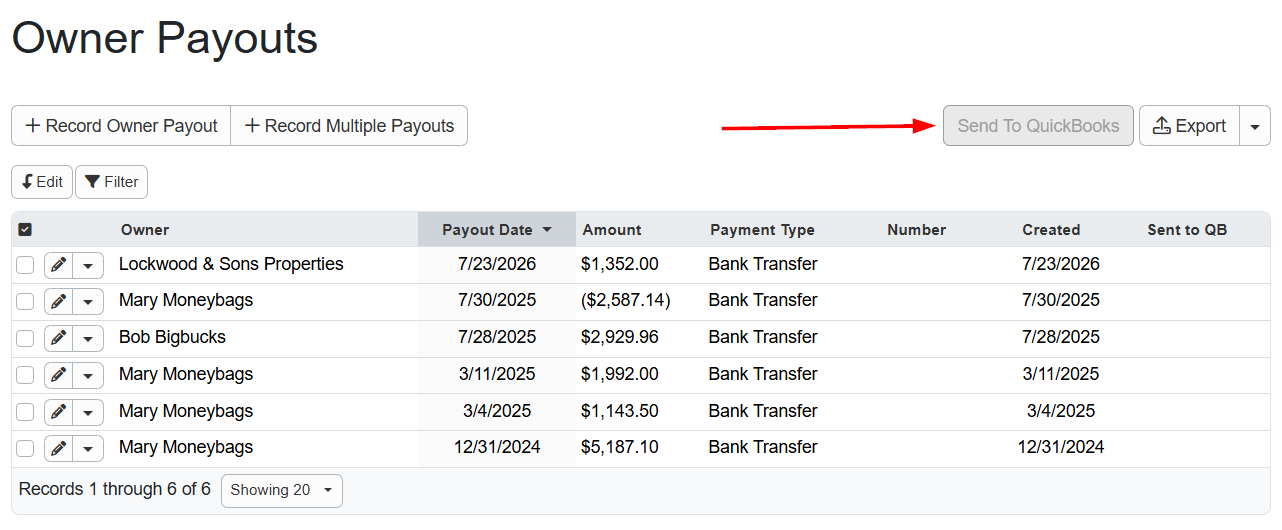Click the Owner Payouts page heading
This screenshot has height=530, width=1282.
tap(165, 39)
